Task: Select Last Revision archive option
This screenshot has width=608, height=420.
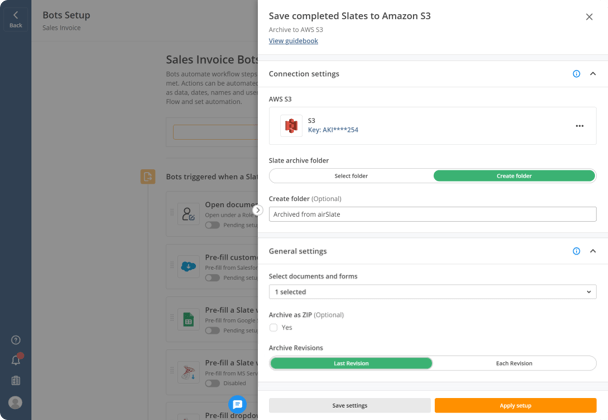Action: [351, 363]
